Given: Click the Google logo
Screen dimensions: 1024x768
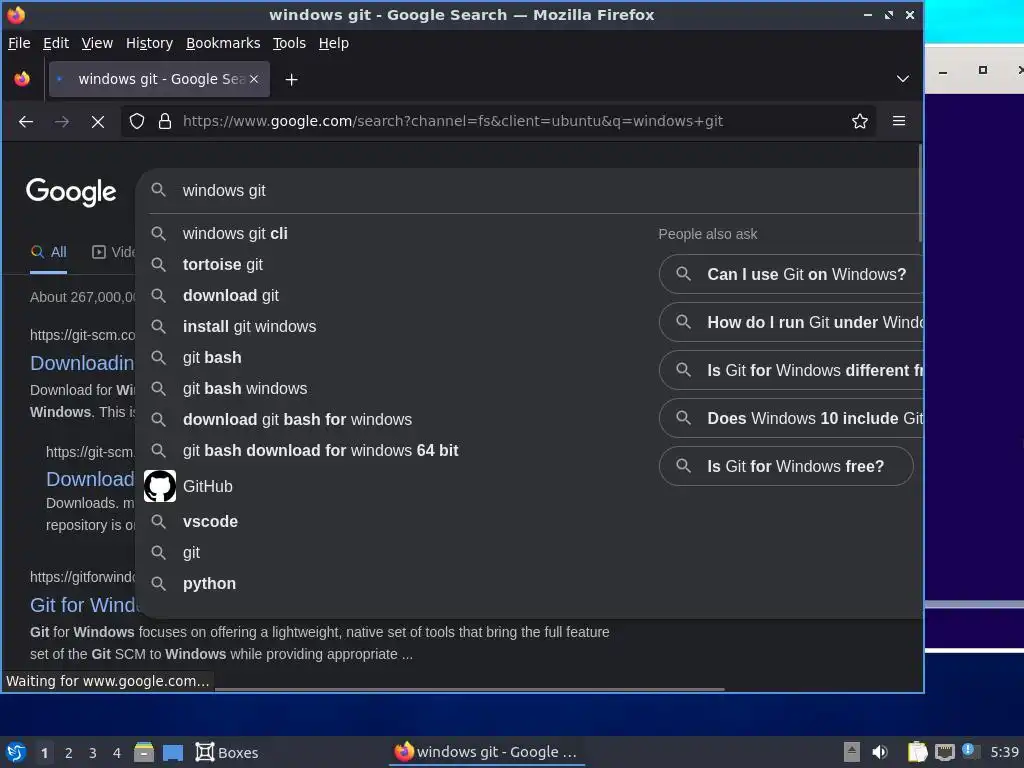Looking at the screenshot, I should (x=71, y=192).
